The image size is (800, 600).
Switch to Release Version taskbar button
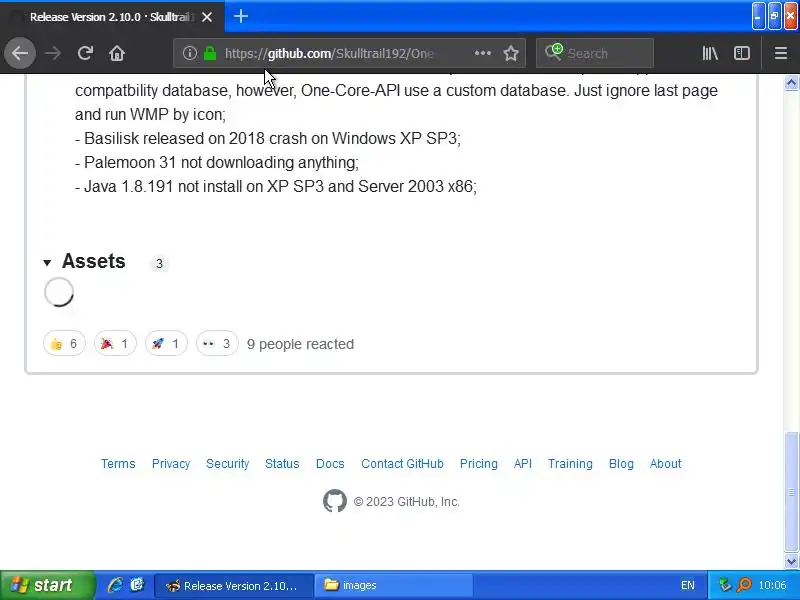234,585
